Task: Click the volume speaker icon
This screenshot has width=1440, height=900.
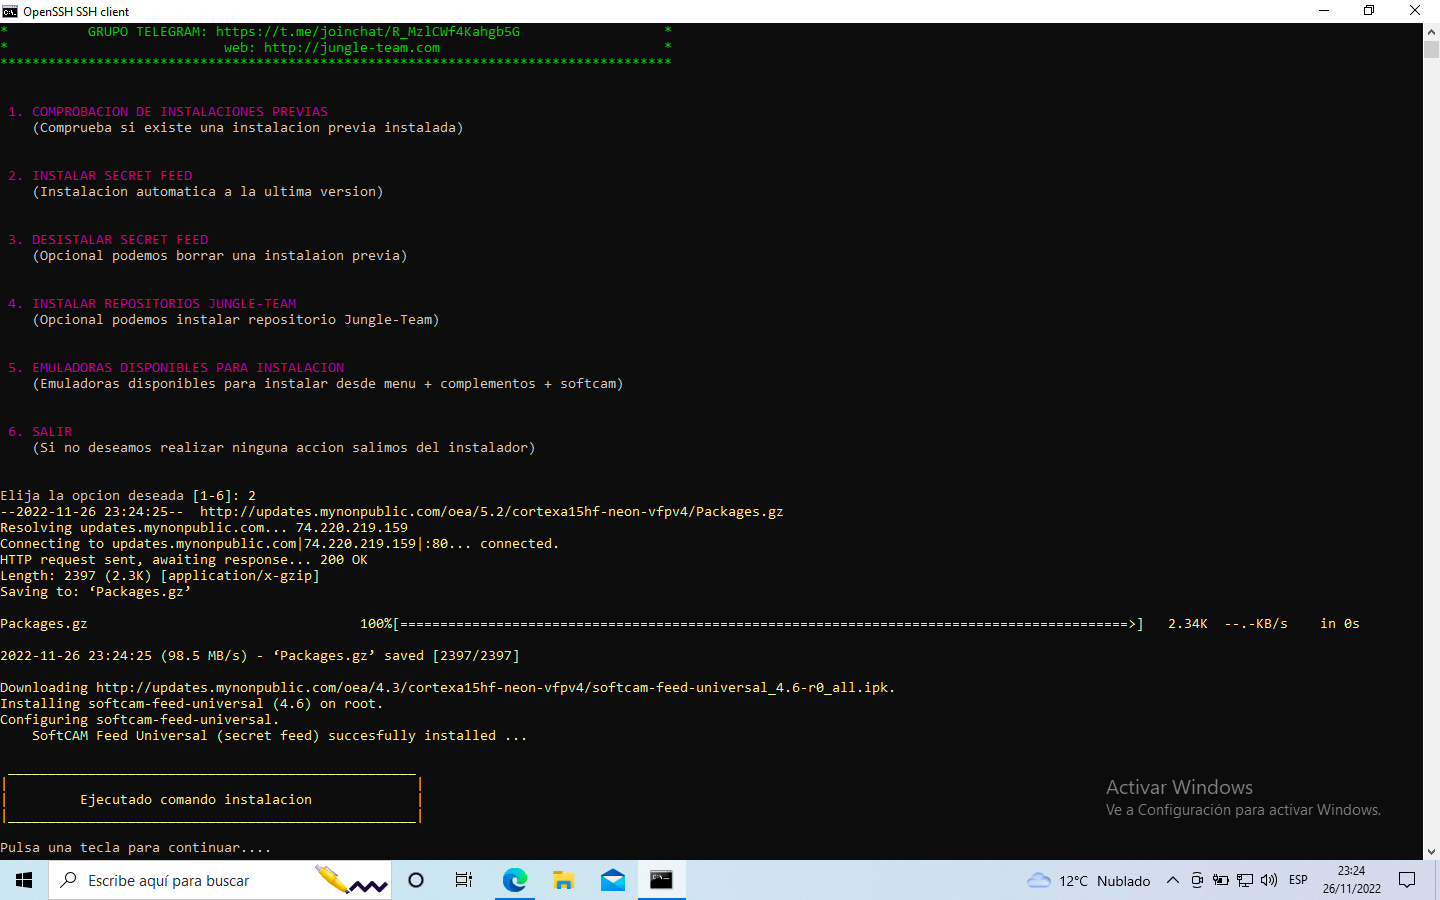Action: tap(1269, 880)
